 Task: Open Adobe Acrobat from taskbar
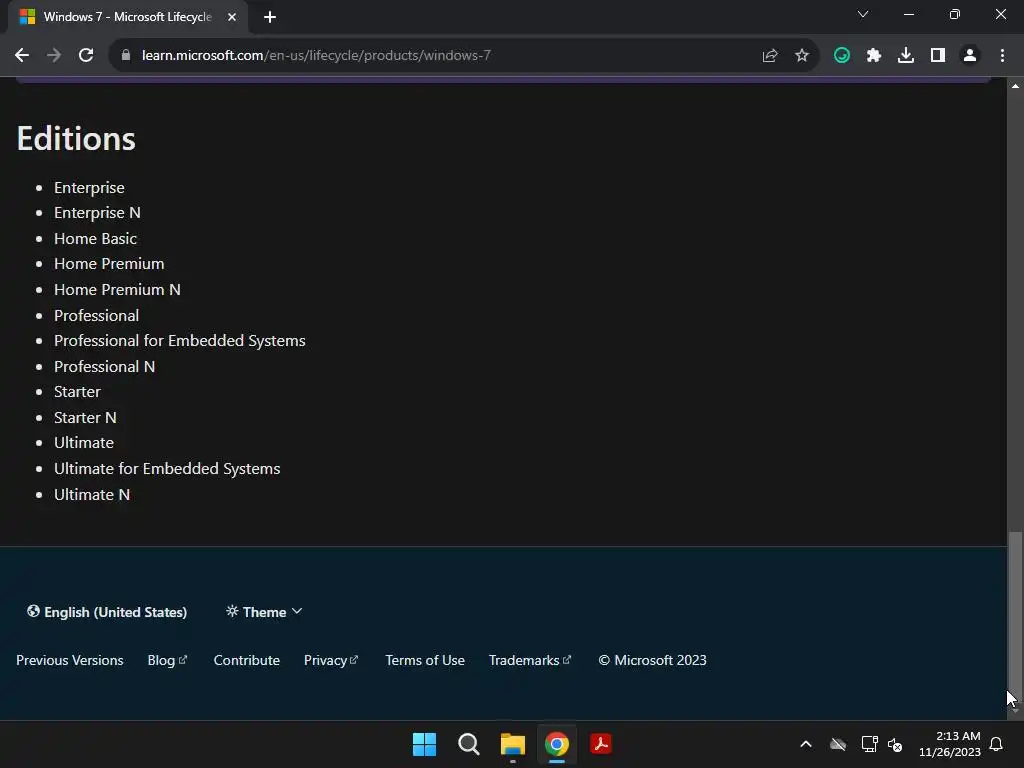pyautogui.click(x=601, y=744)
